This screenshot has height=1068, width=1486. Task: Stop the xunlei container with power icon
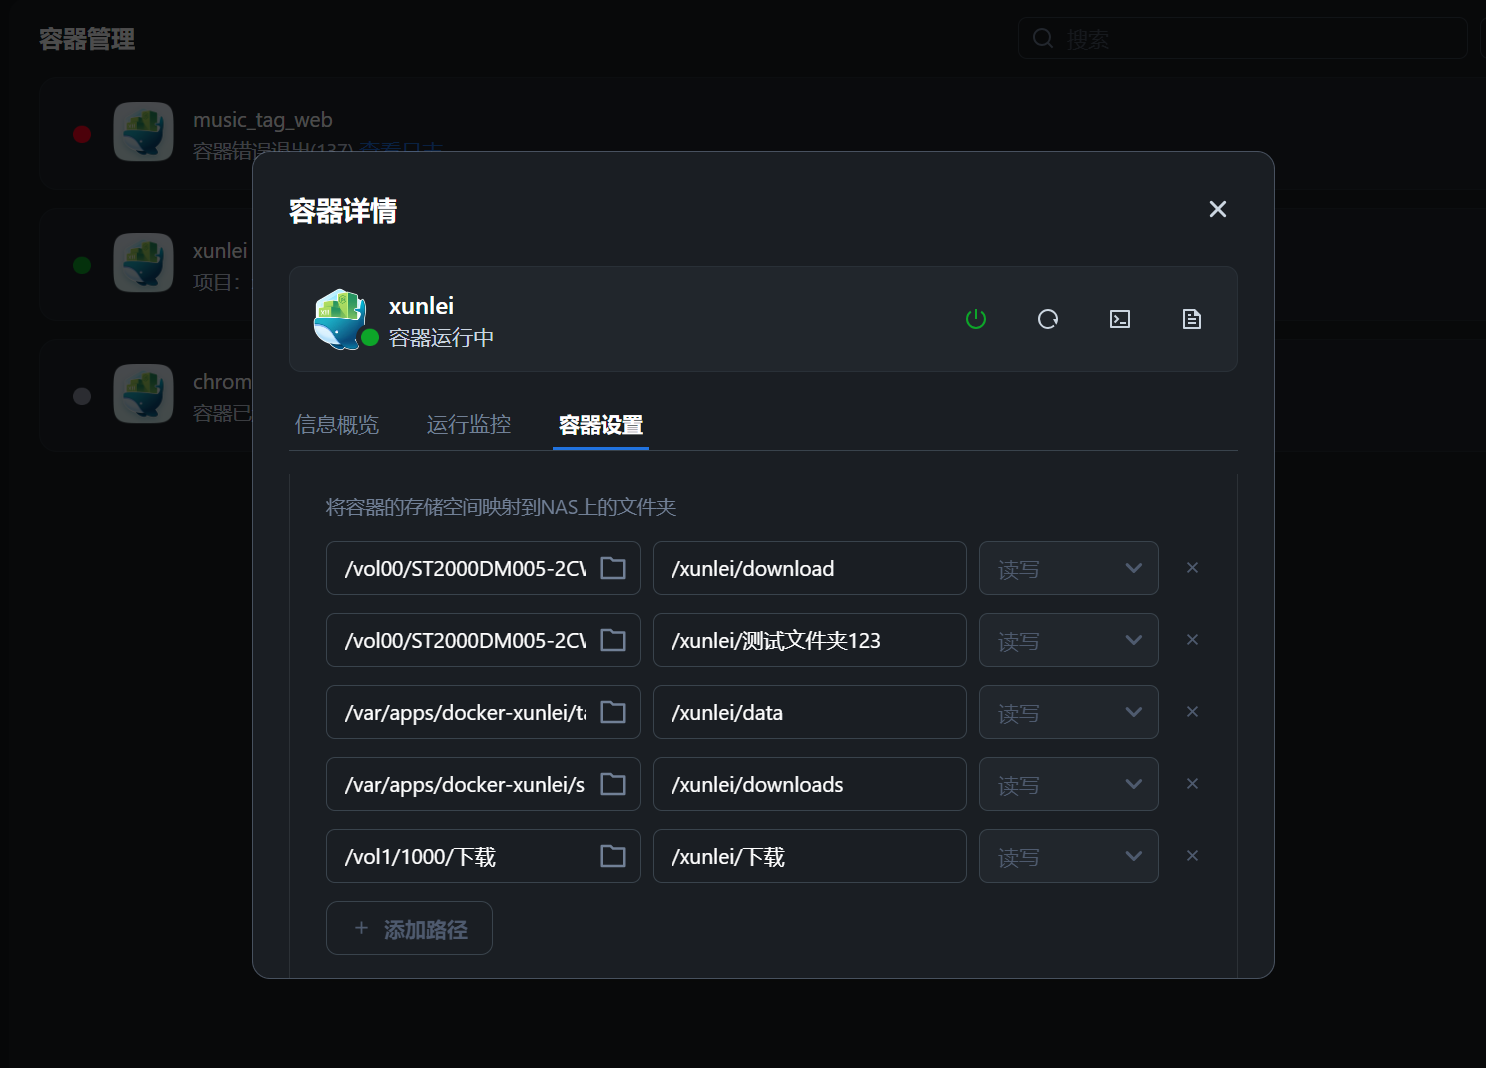(976, 319)
